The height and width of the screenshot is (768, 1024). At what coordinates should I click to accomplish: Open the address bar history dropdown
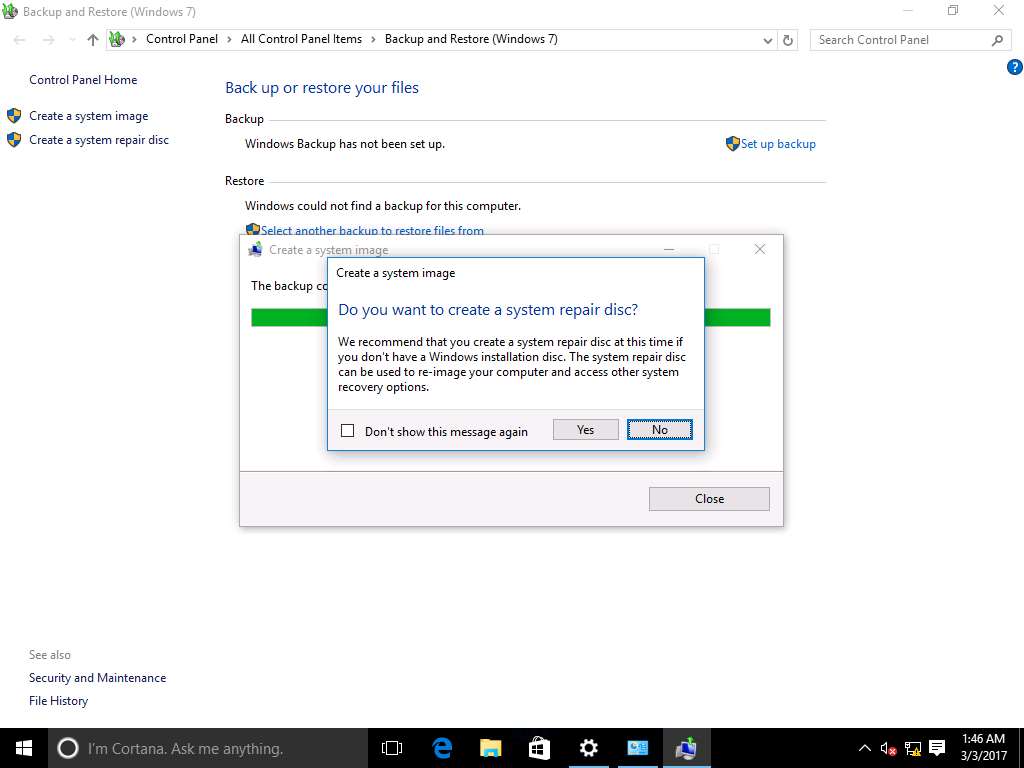click(768, 40)
